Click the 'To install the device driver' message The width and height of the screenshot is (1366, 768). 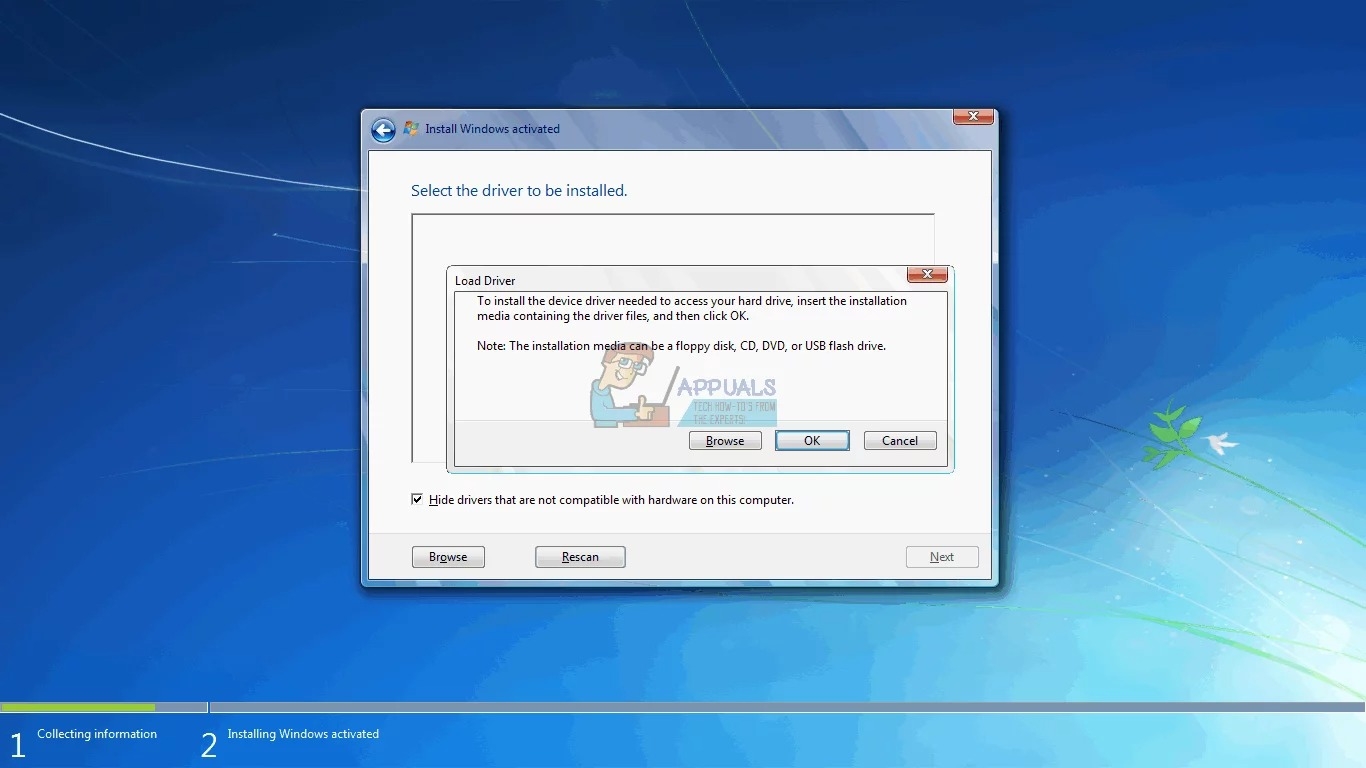(692, 308)
